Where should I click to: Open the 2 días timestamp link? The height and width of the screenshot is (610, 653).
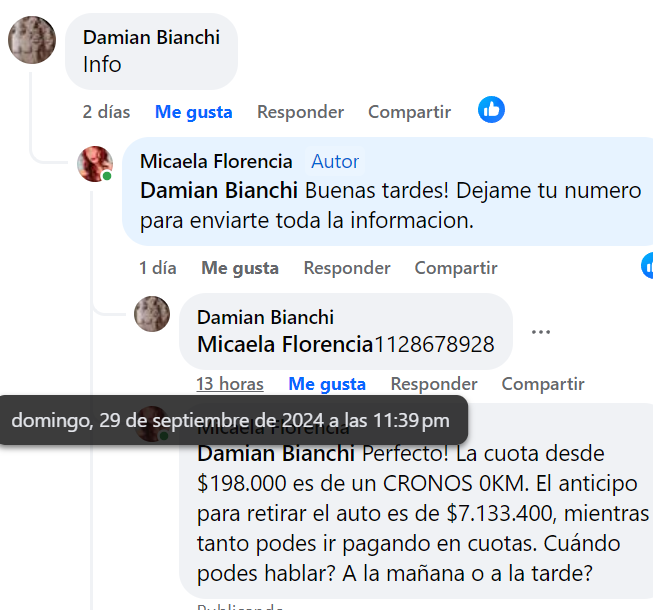coord(106,112)
